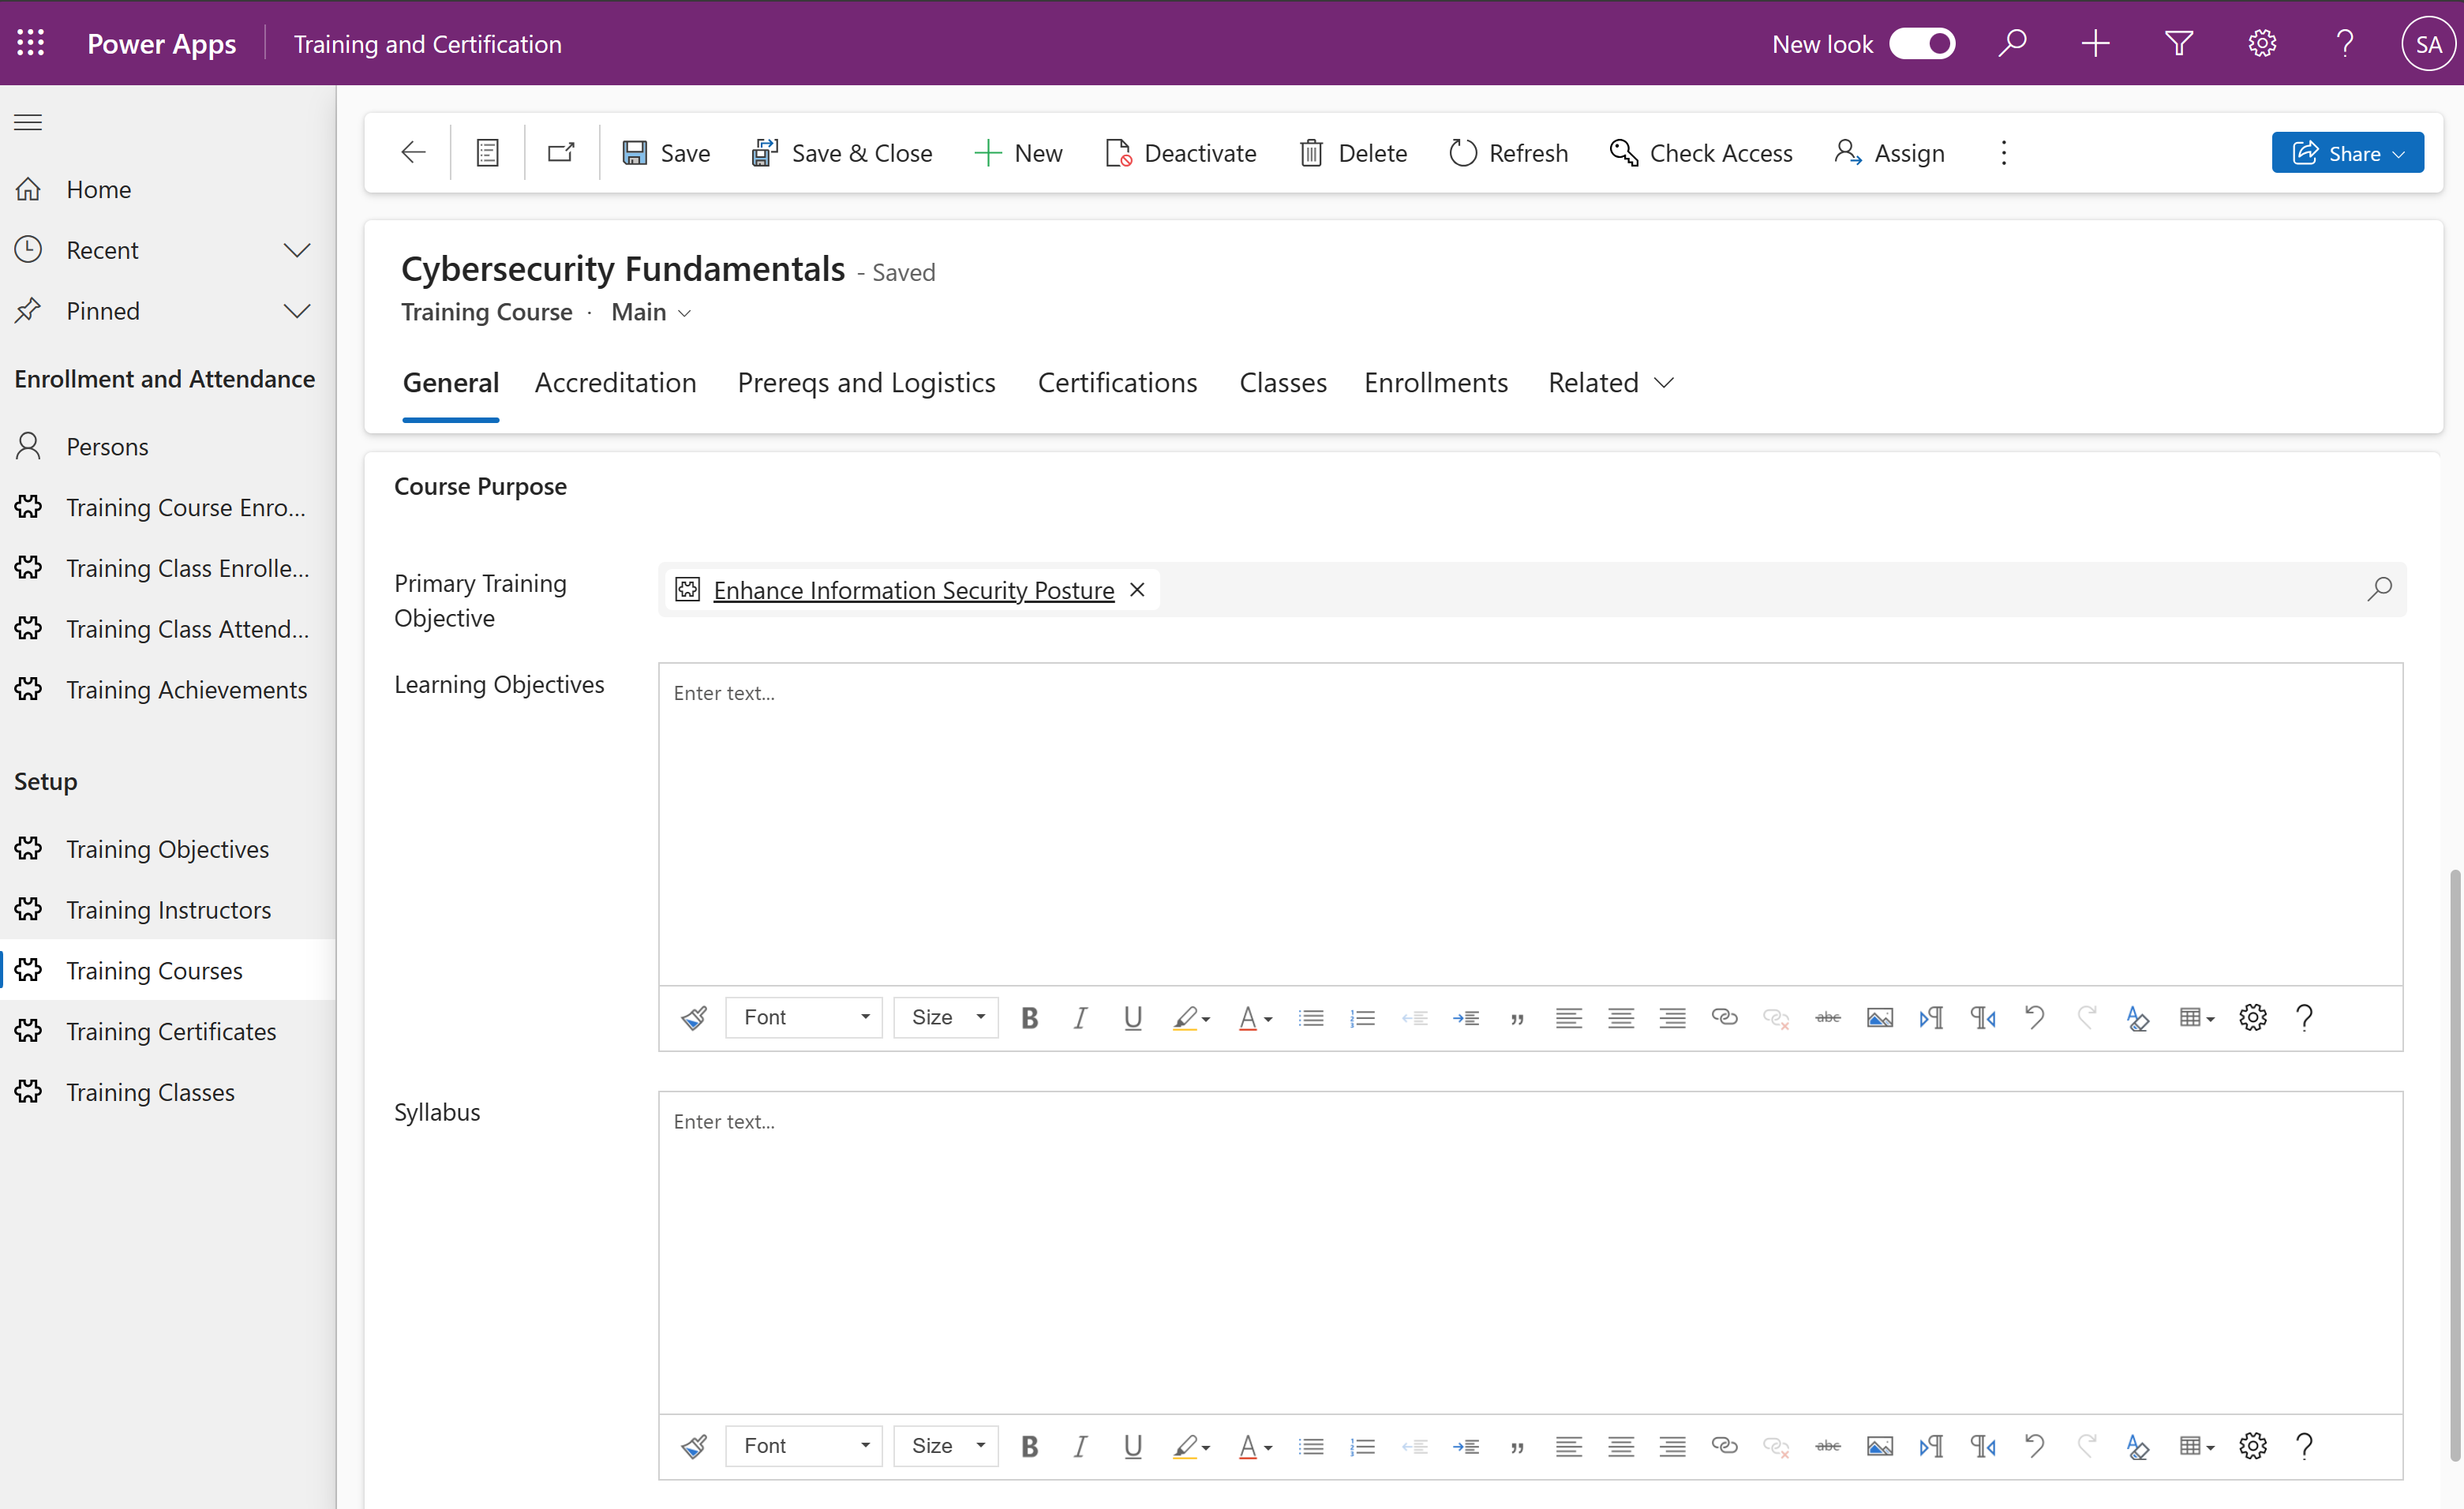Open search in the top bar
This screenshot has width=2464, height=1509.
[x=2012, y=43]
